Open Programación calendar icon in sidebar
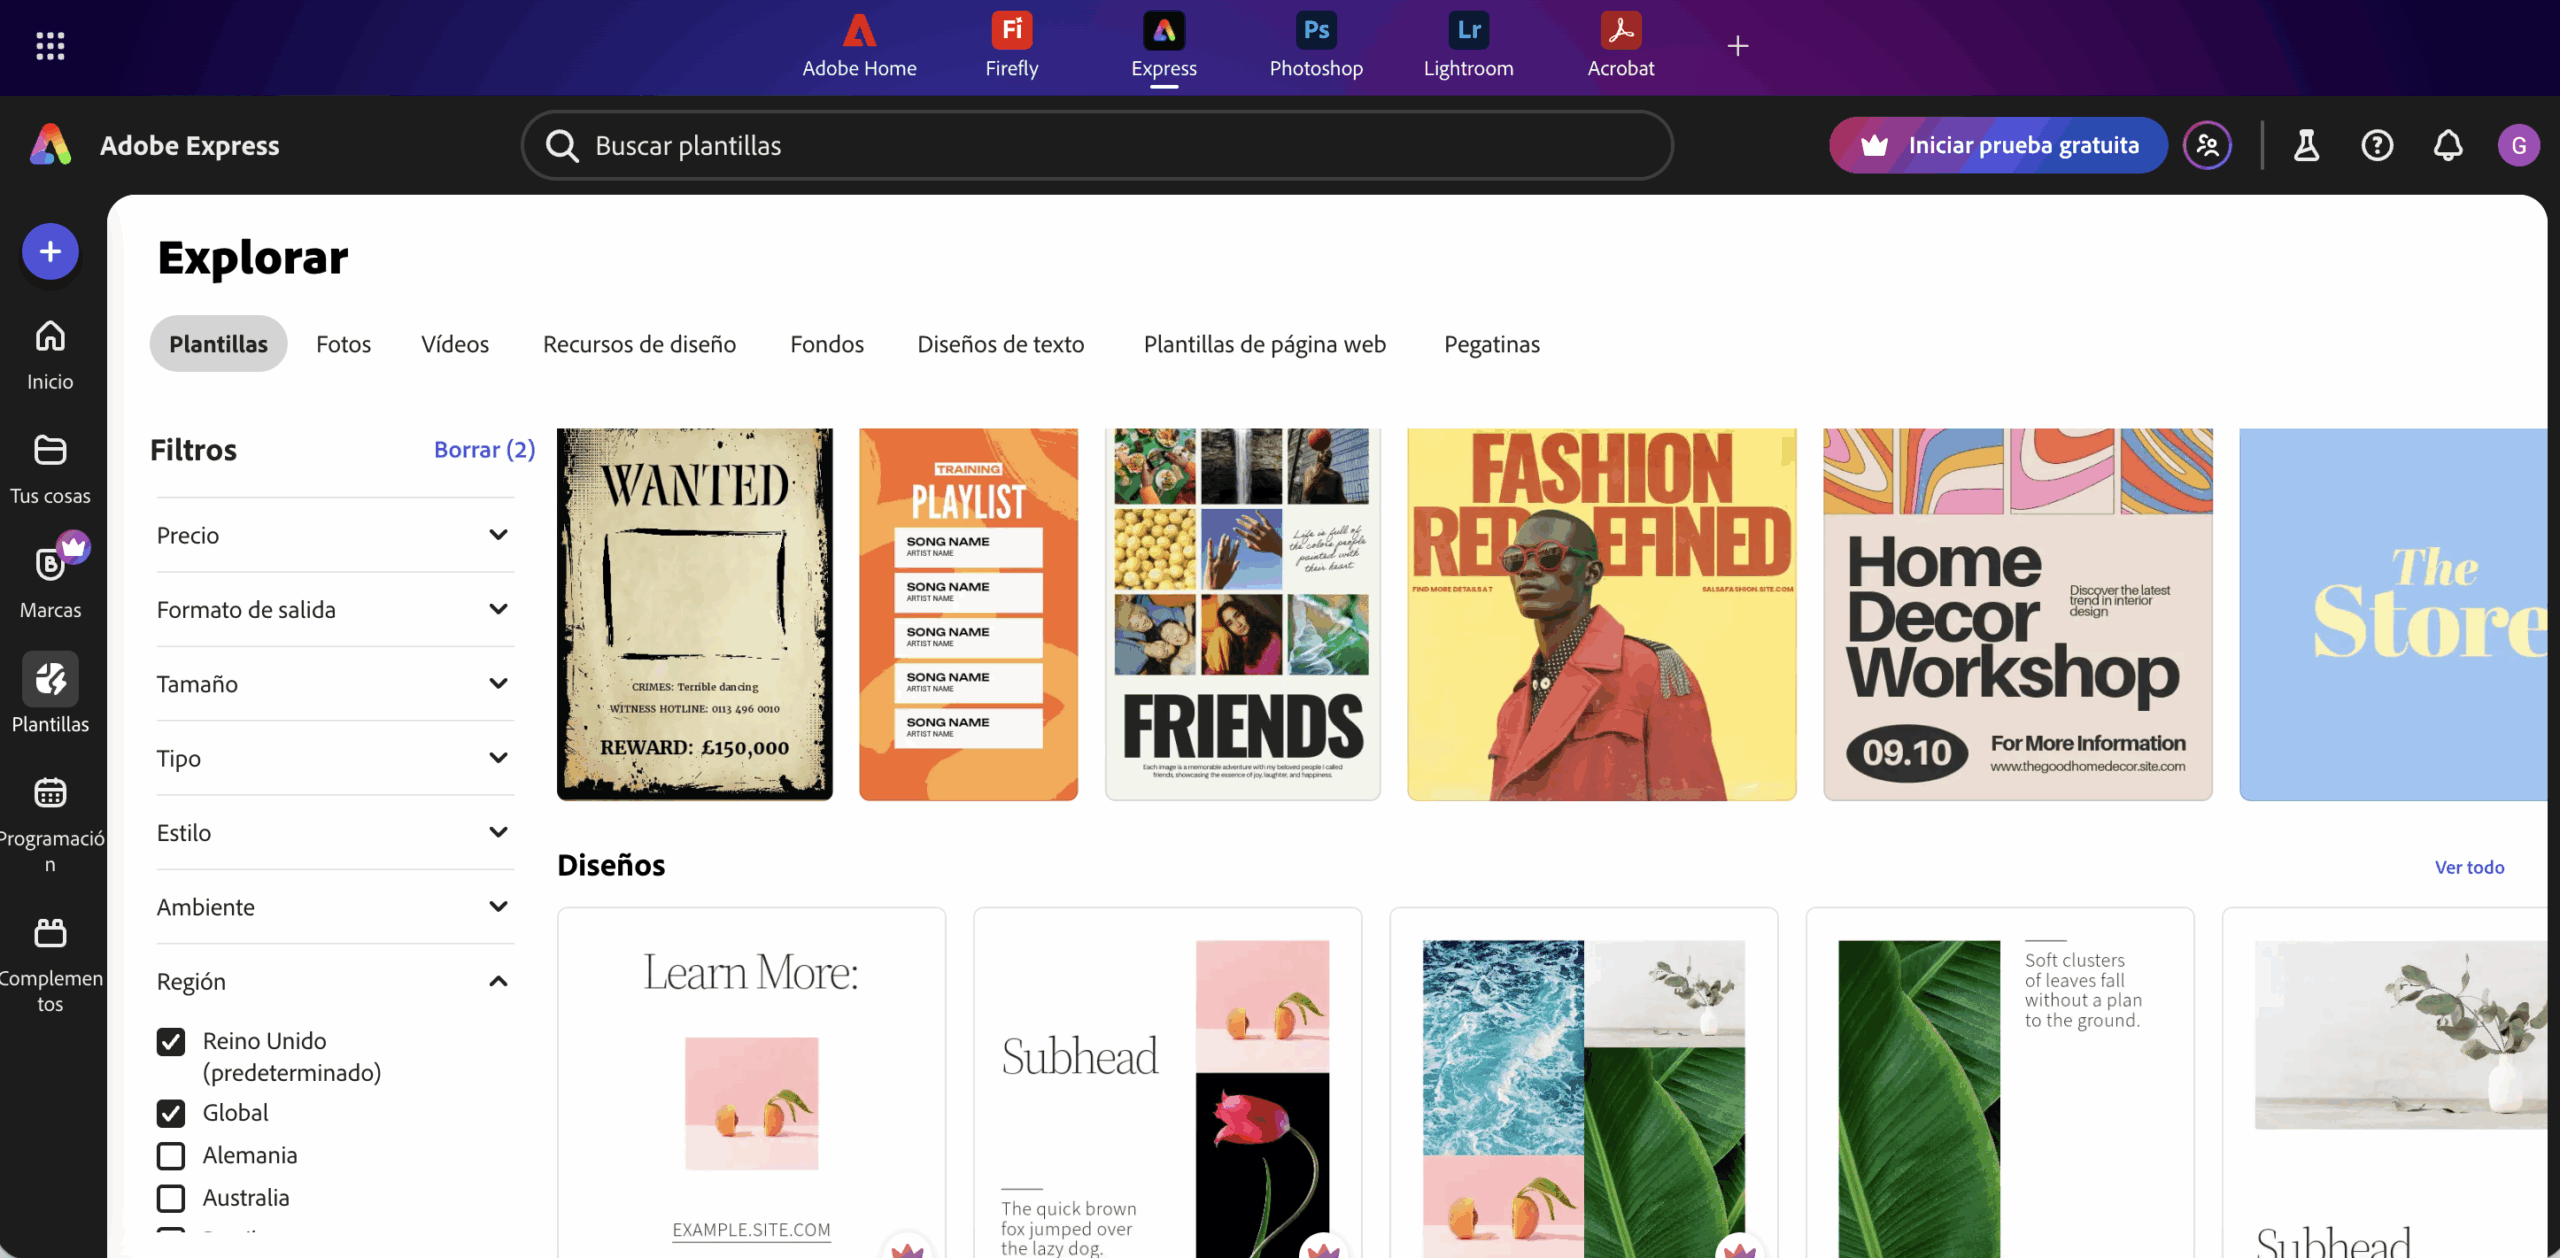 pos(50,793)
